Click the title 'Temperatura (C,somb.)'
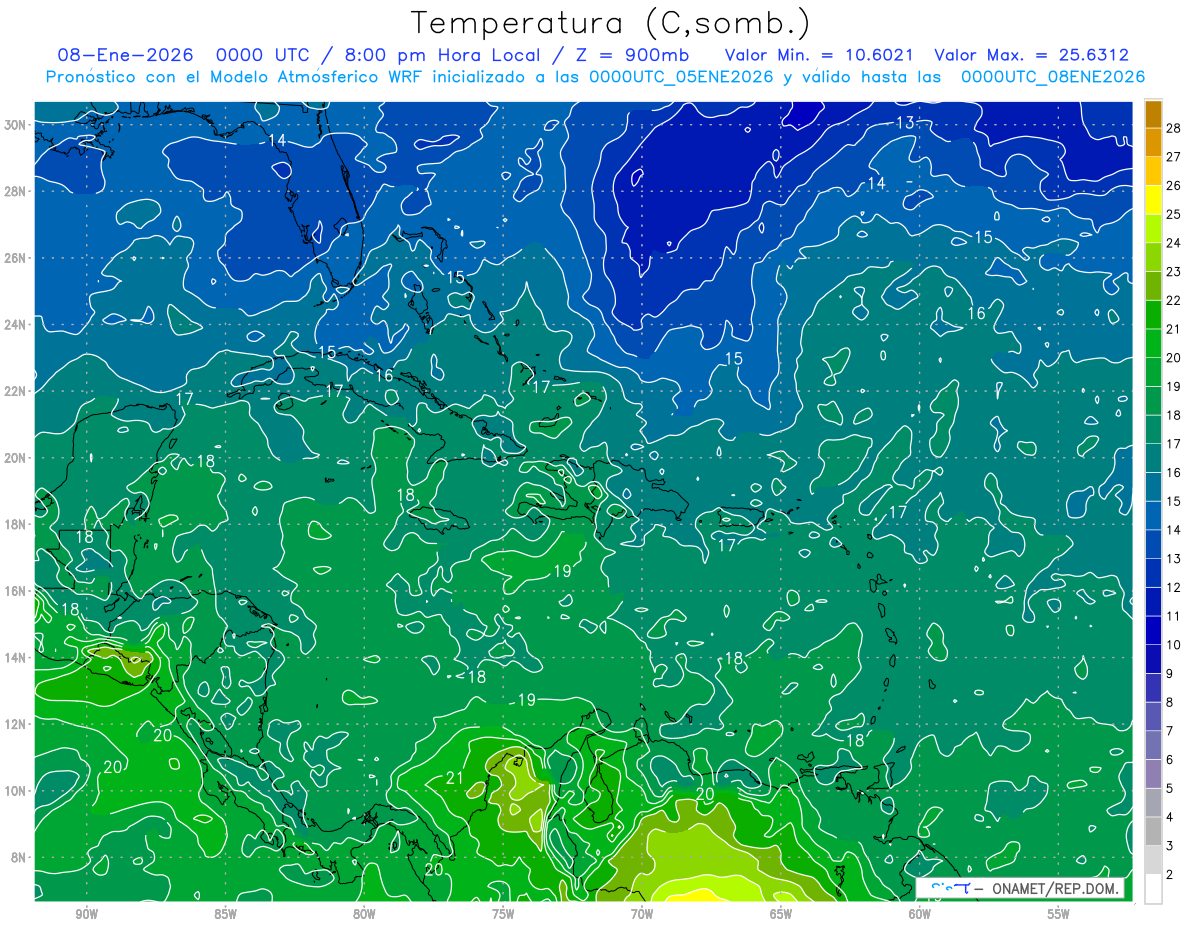 click(610, 22)
